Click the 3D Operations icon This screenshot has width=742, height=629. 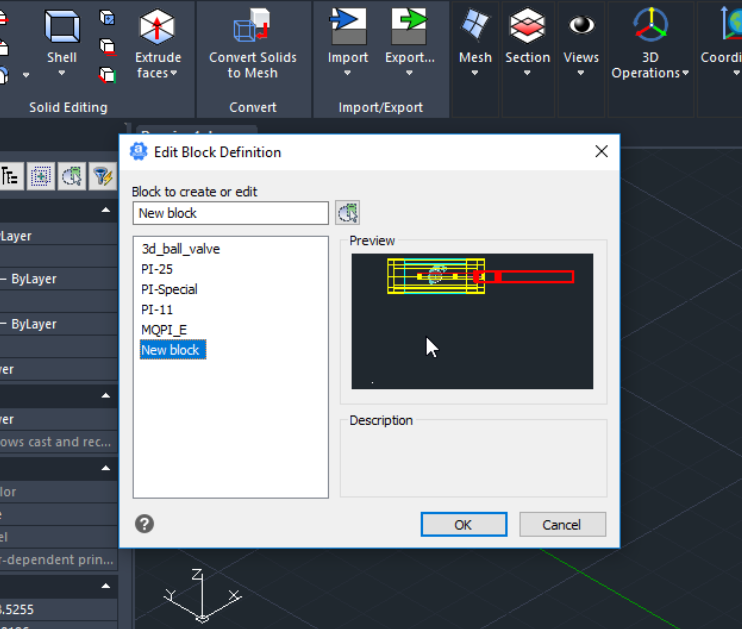(x=651, y=25)
